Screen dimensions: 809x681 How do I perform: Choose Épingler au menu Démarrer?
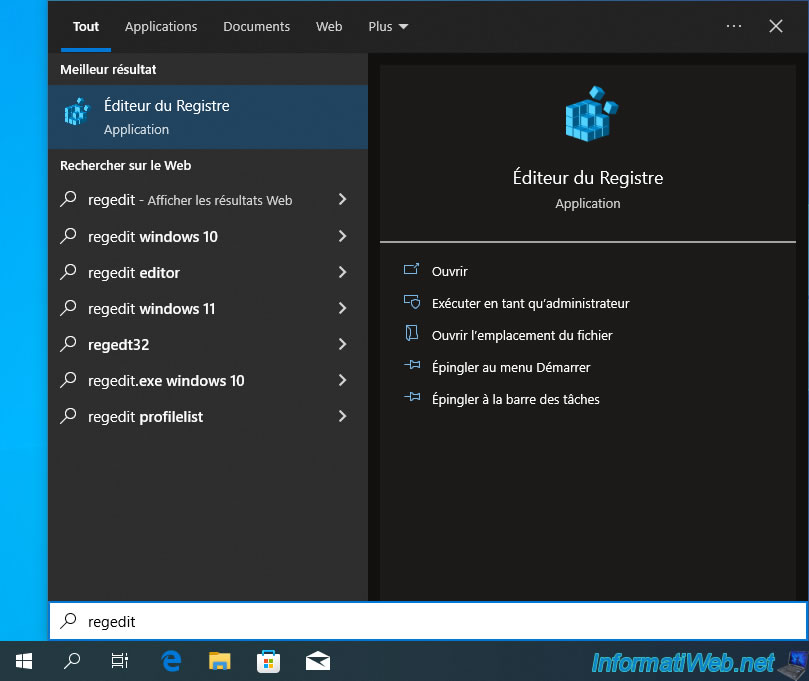coord(511,367)
